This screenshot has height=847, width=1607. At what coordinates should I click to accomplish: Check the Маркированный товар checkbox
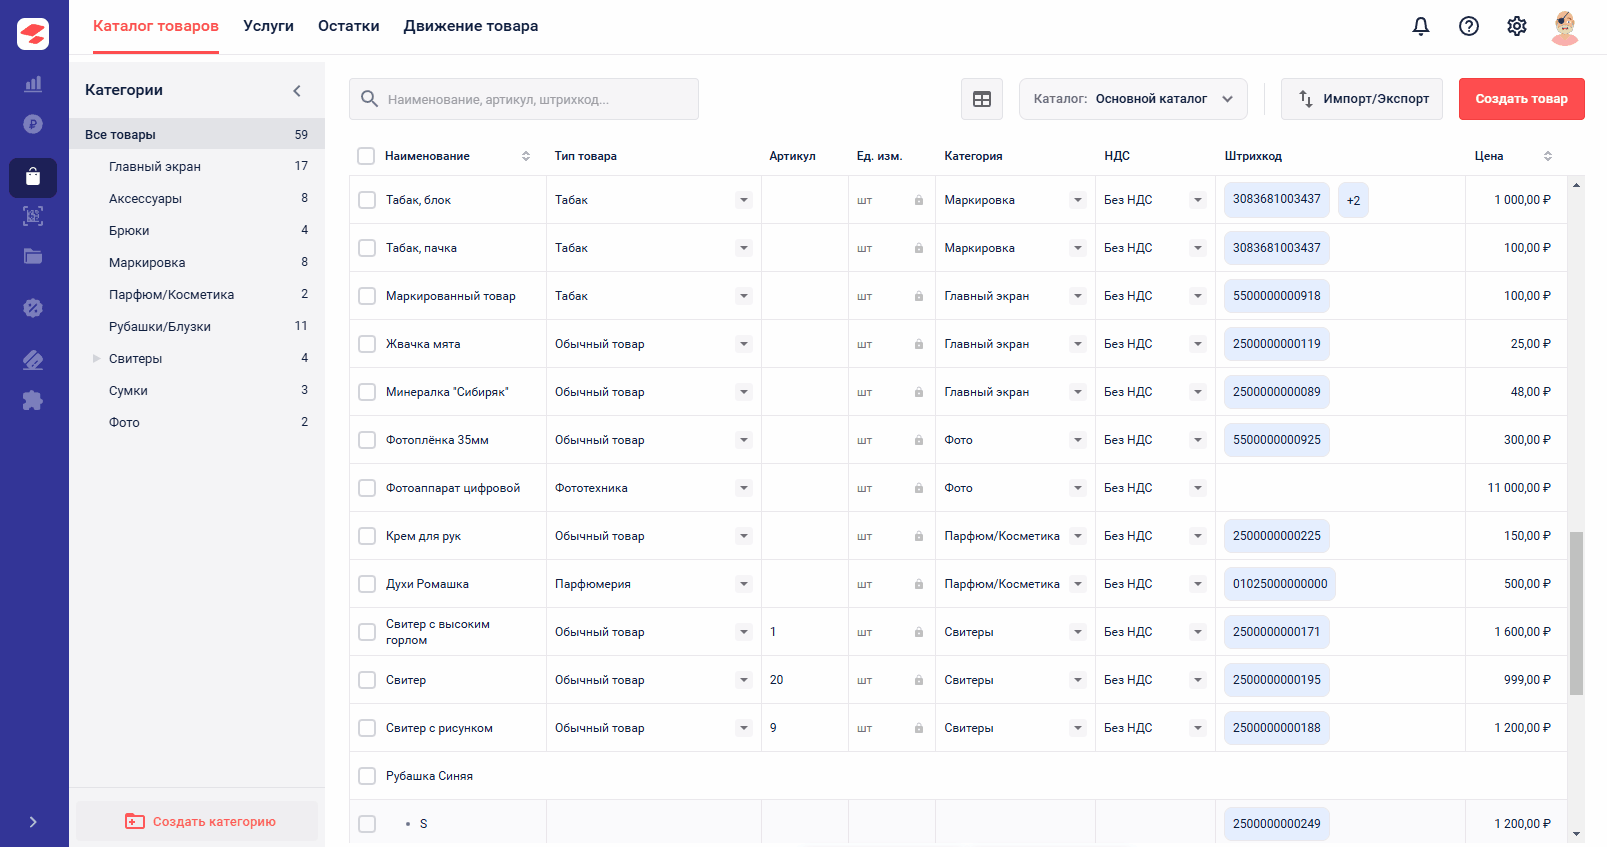coord(367,296)
